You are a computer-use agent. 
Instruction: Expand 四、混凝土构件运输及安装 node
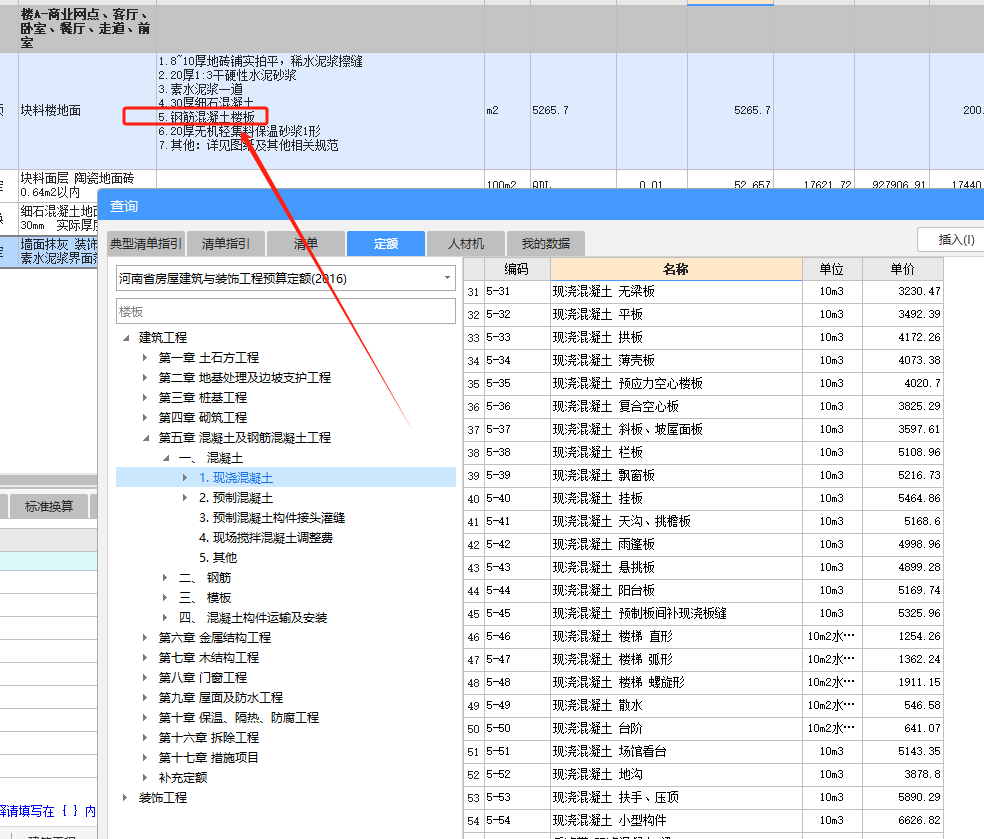[x=165, y=617]
